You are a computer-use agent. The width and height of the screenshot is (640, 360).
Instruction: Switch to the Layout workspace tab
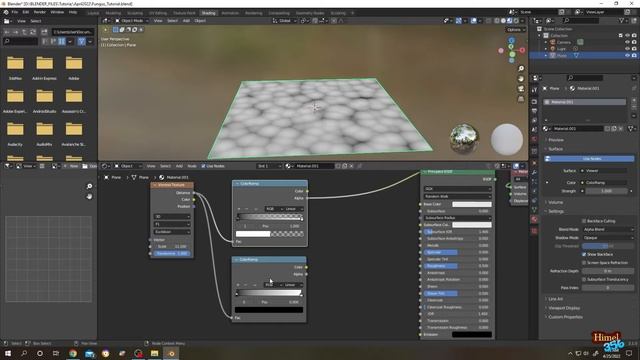(93, 13)
